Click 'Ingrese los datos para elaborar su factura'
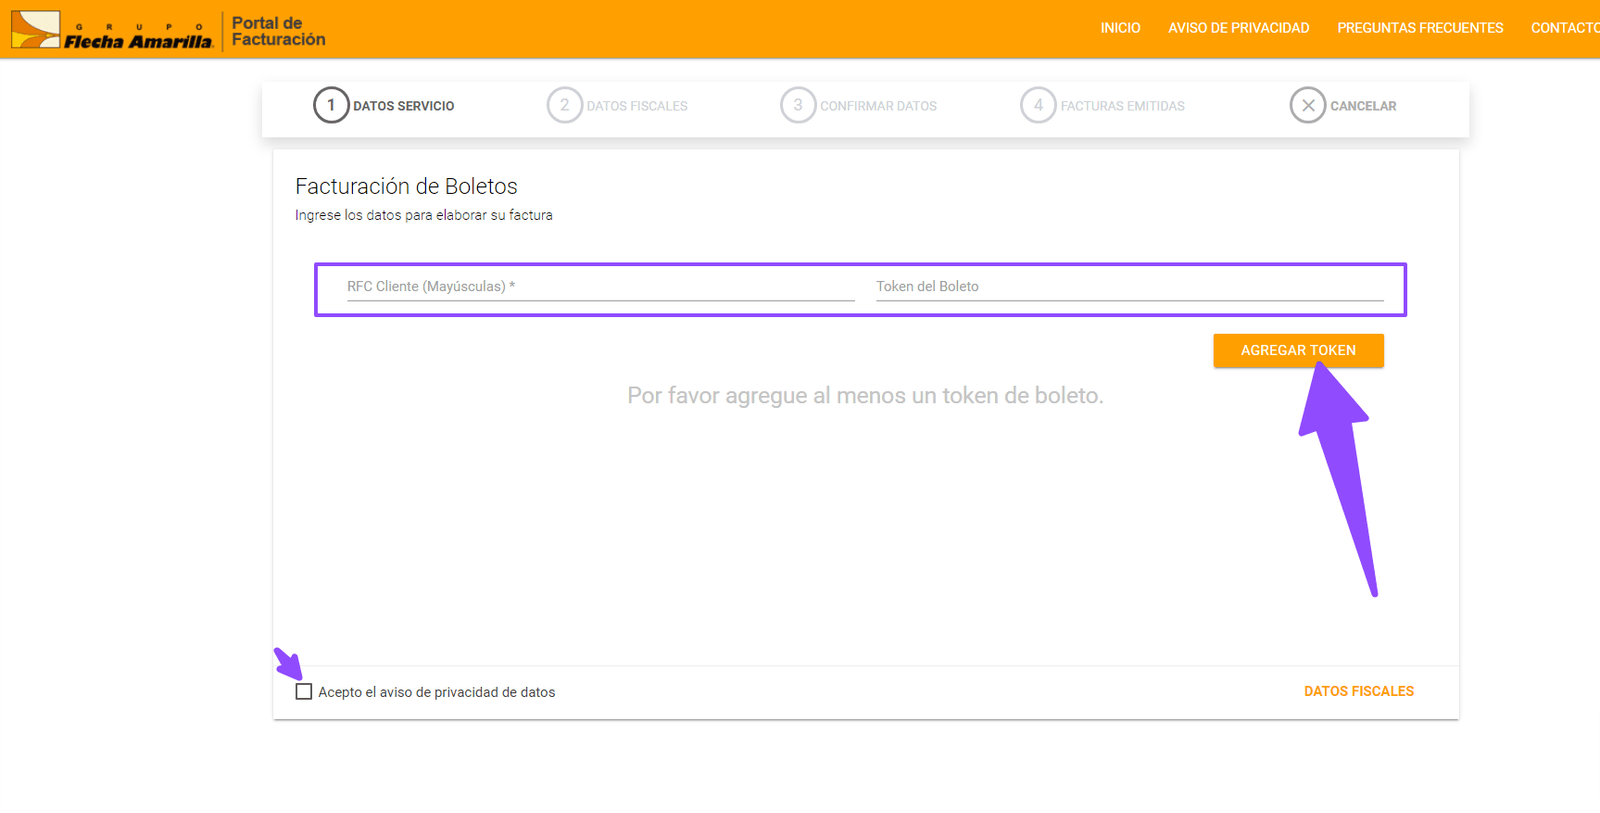This screenshot has width=1600, height=813. (424, 215)
